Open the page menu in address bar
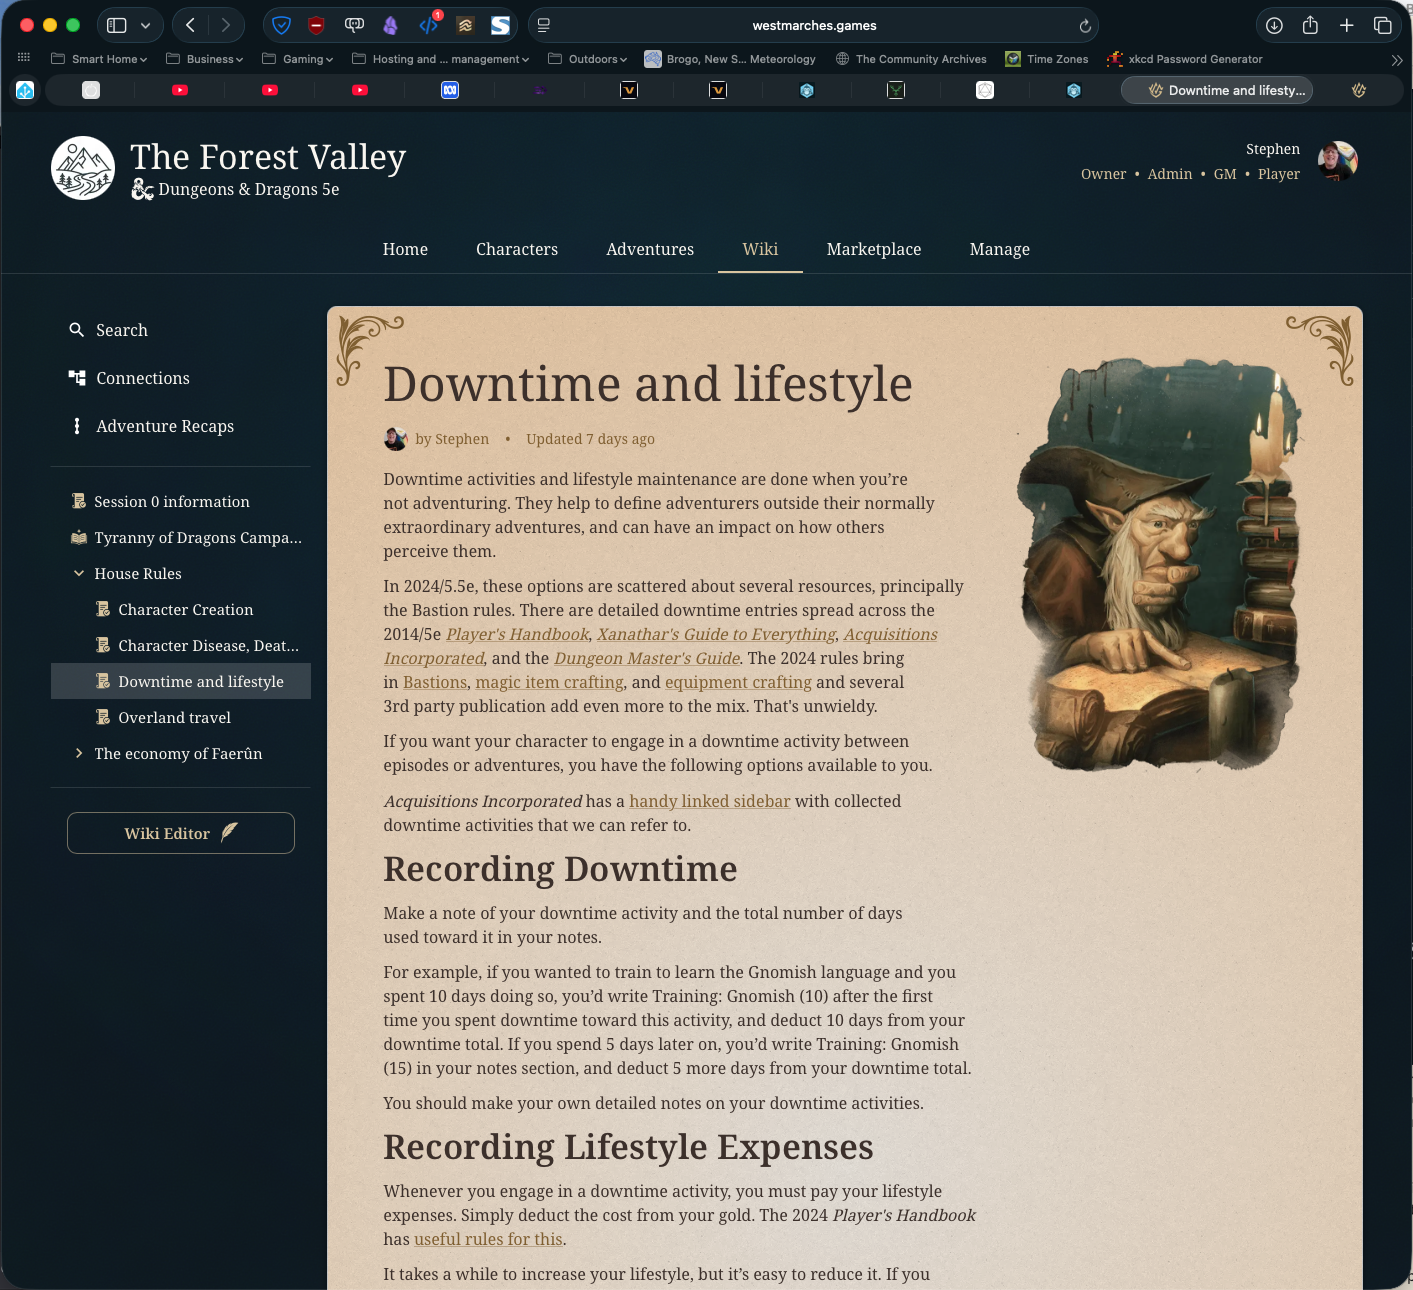 [x=544, y=25]
